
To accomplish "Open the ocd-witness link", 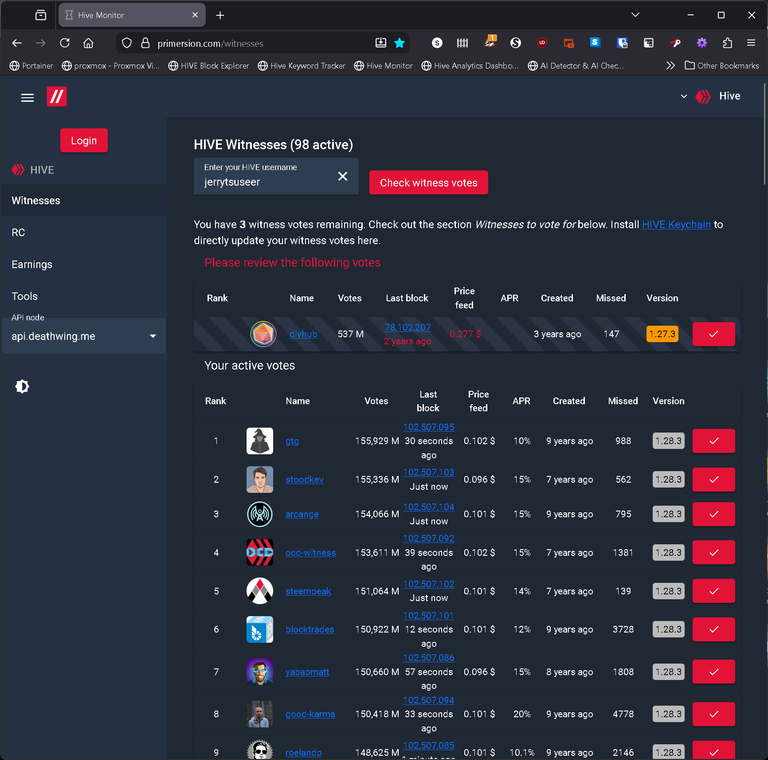I will pyautogui.click(x=311, y=552).
